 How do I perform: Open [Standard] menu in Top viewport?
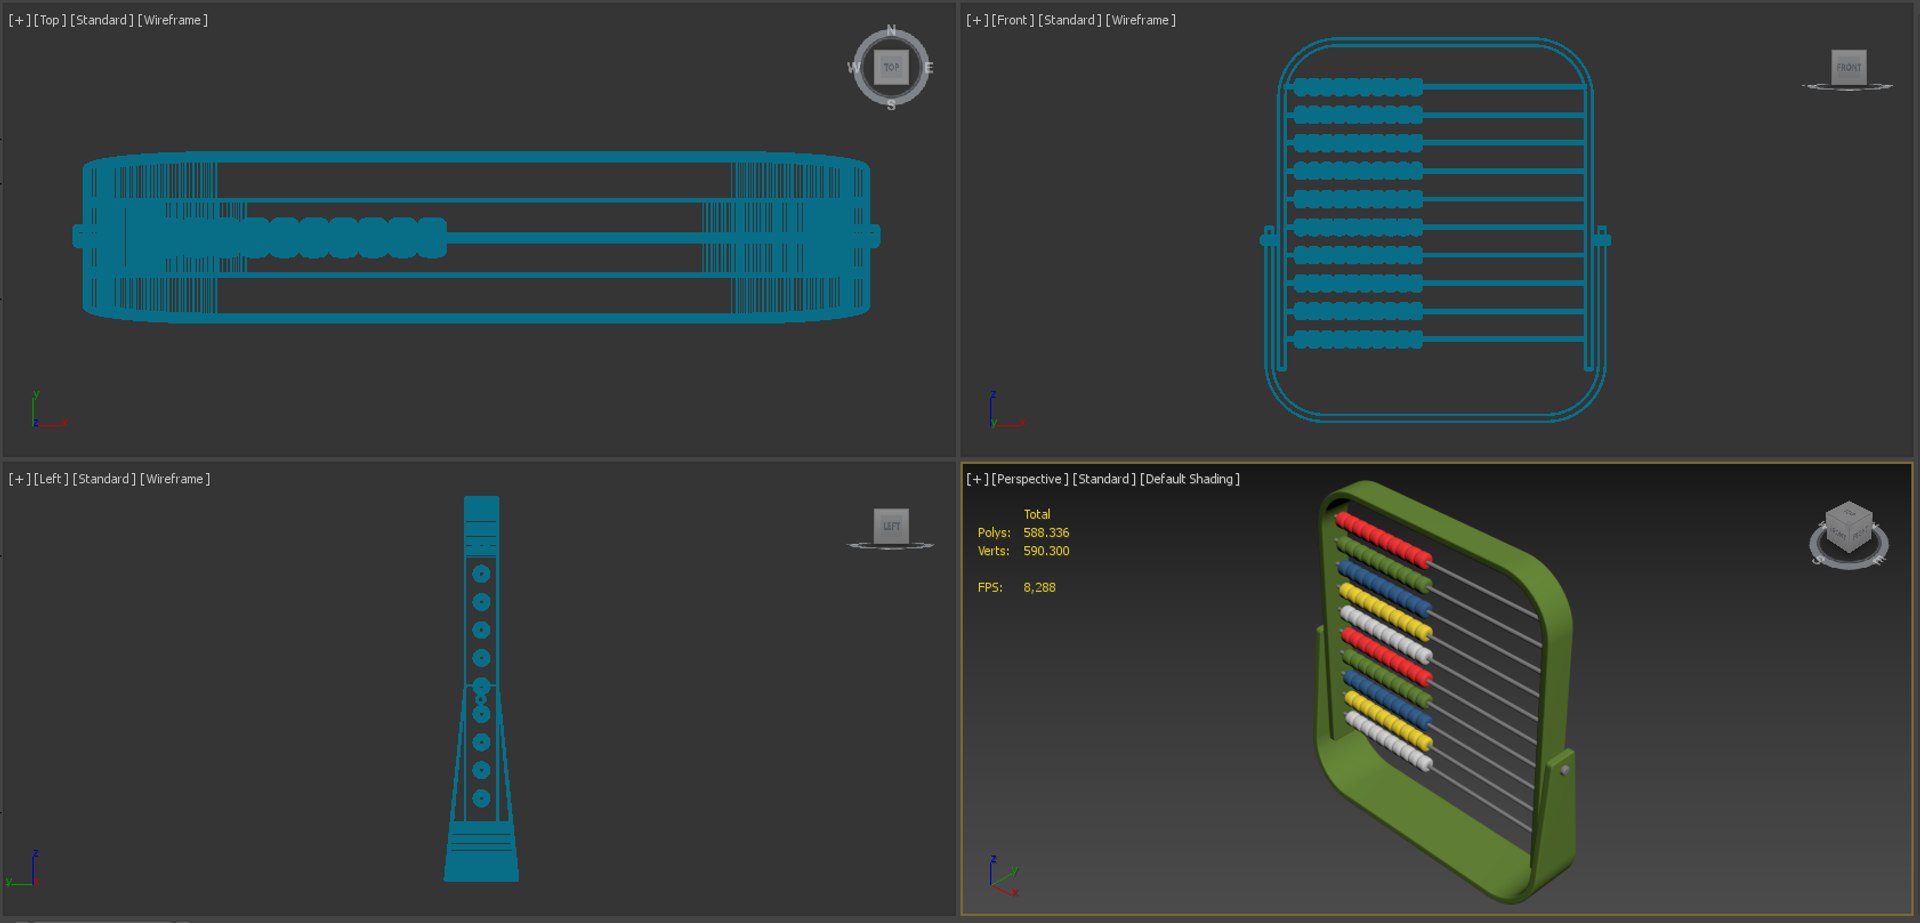click(x=102, y=20)
